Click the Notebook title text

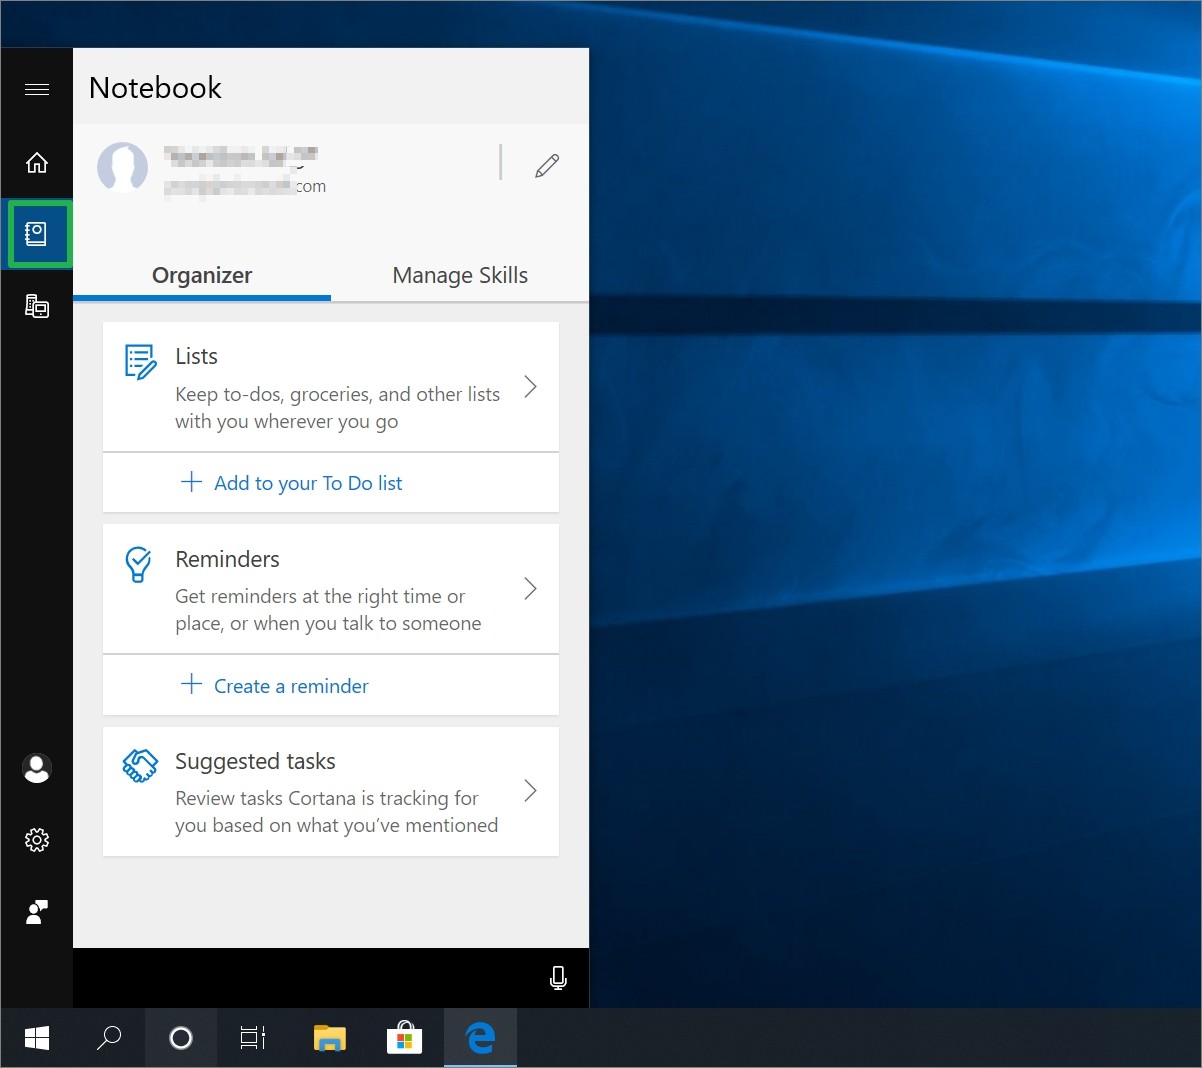coord(155,88)
